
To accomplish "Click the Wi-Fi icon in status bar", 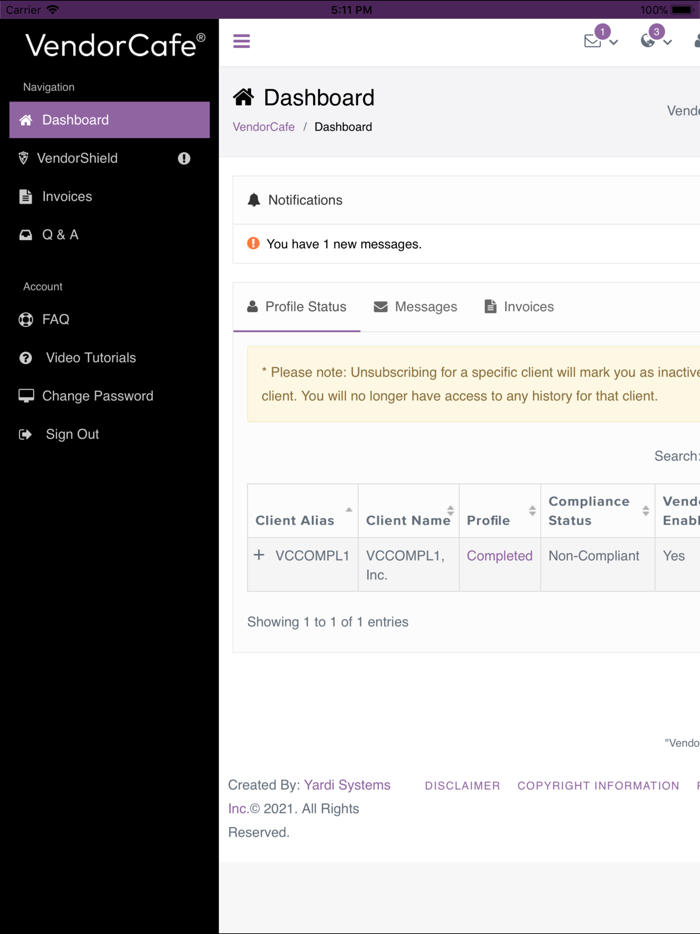I will [x=53, y=10].
